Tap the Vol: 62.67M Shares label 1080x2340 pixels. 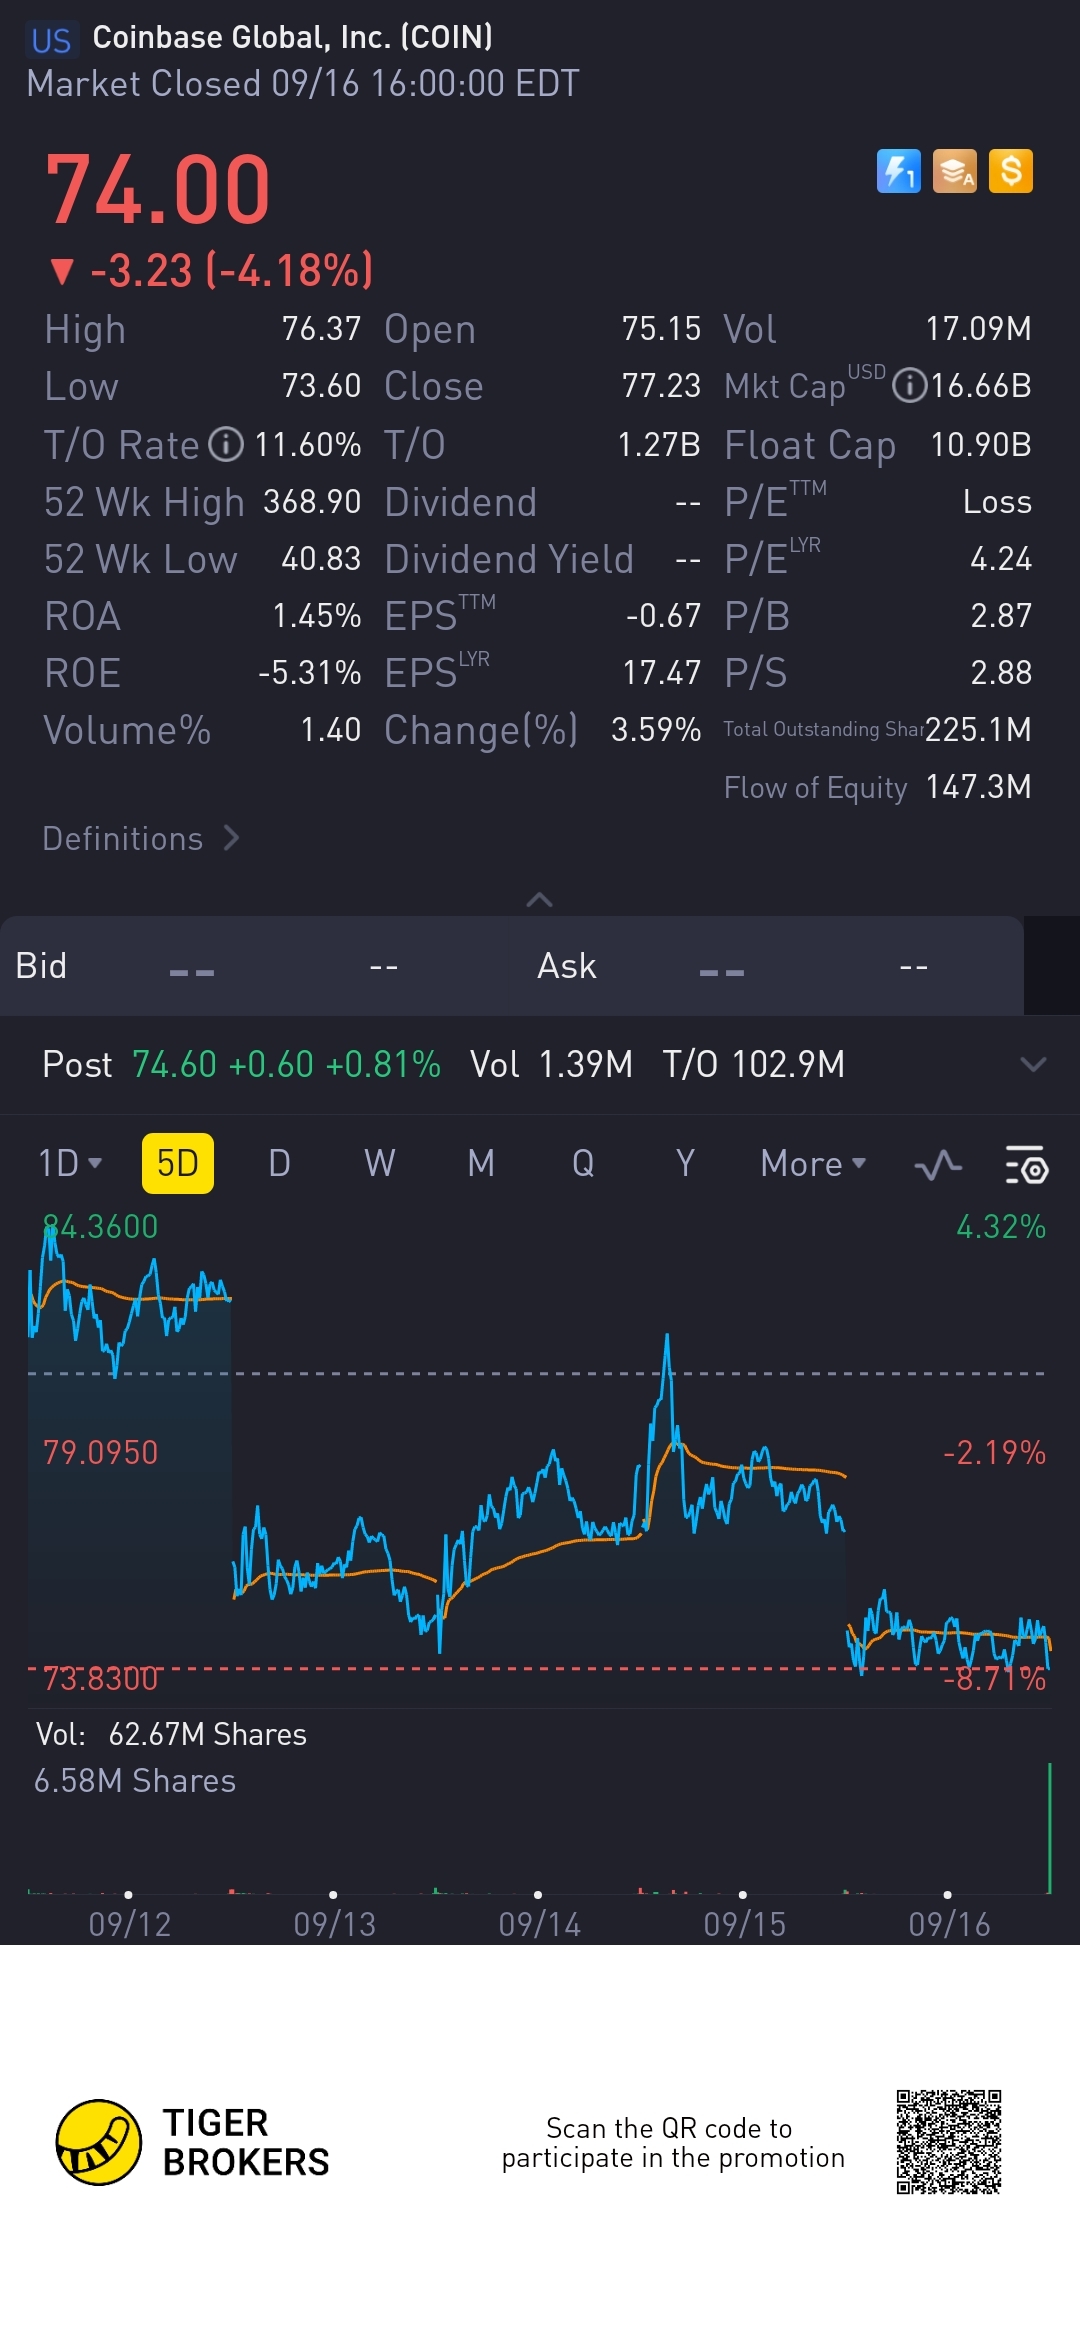(171, 1734)
